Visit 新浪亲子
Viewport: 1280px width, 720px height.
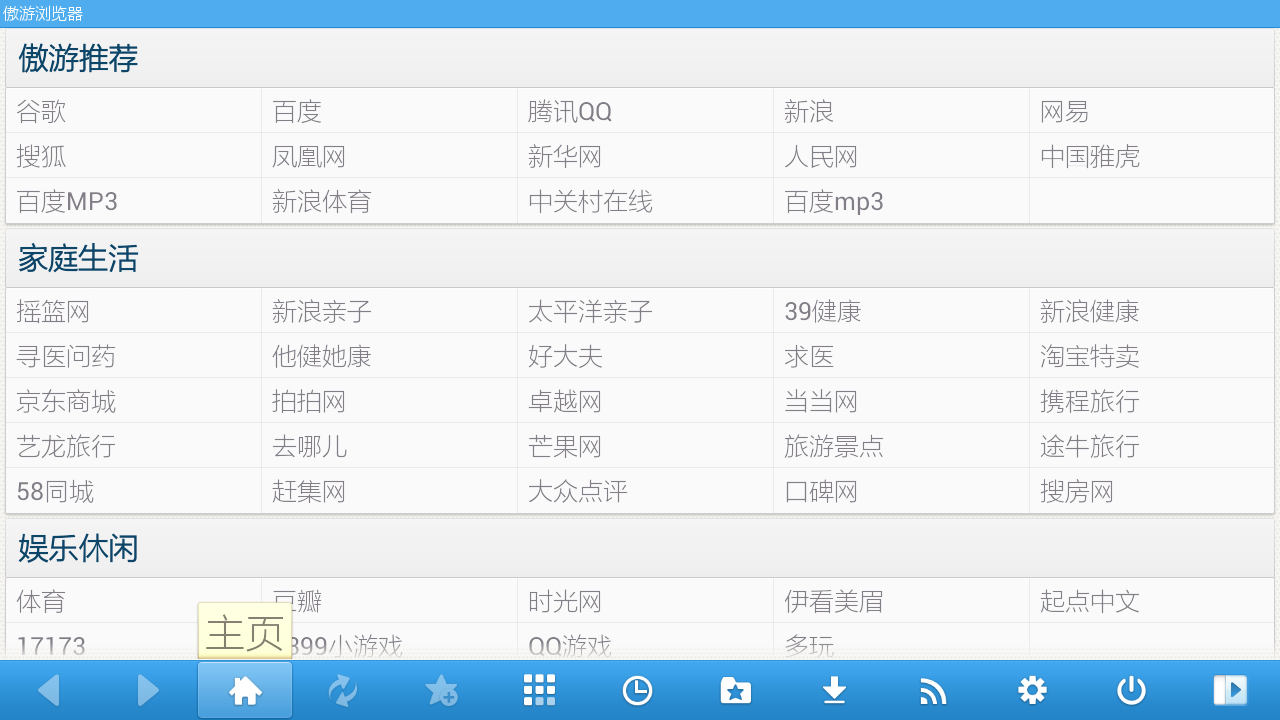pyautogui.click(x=322, y=311)
